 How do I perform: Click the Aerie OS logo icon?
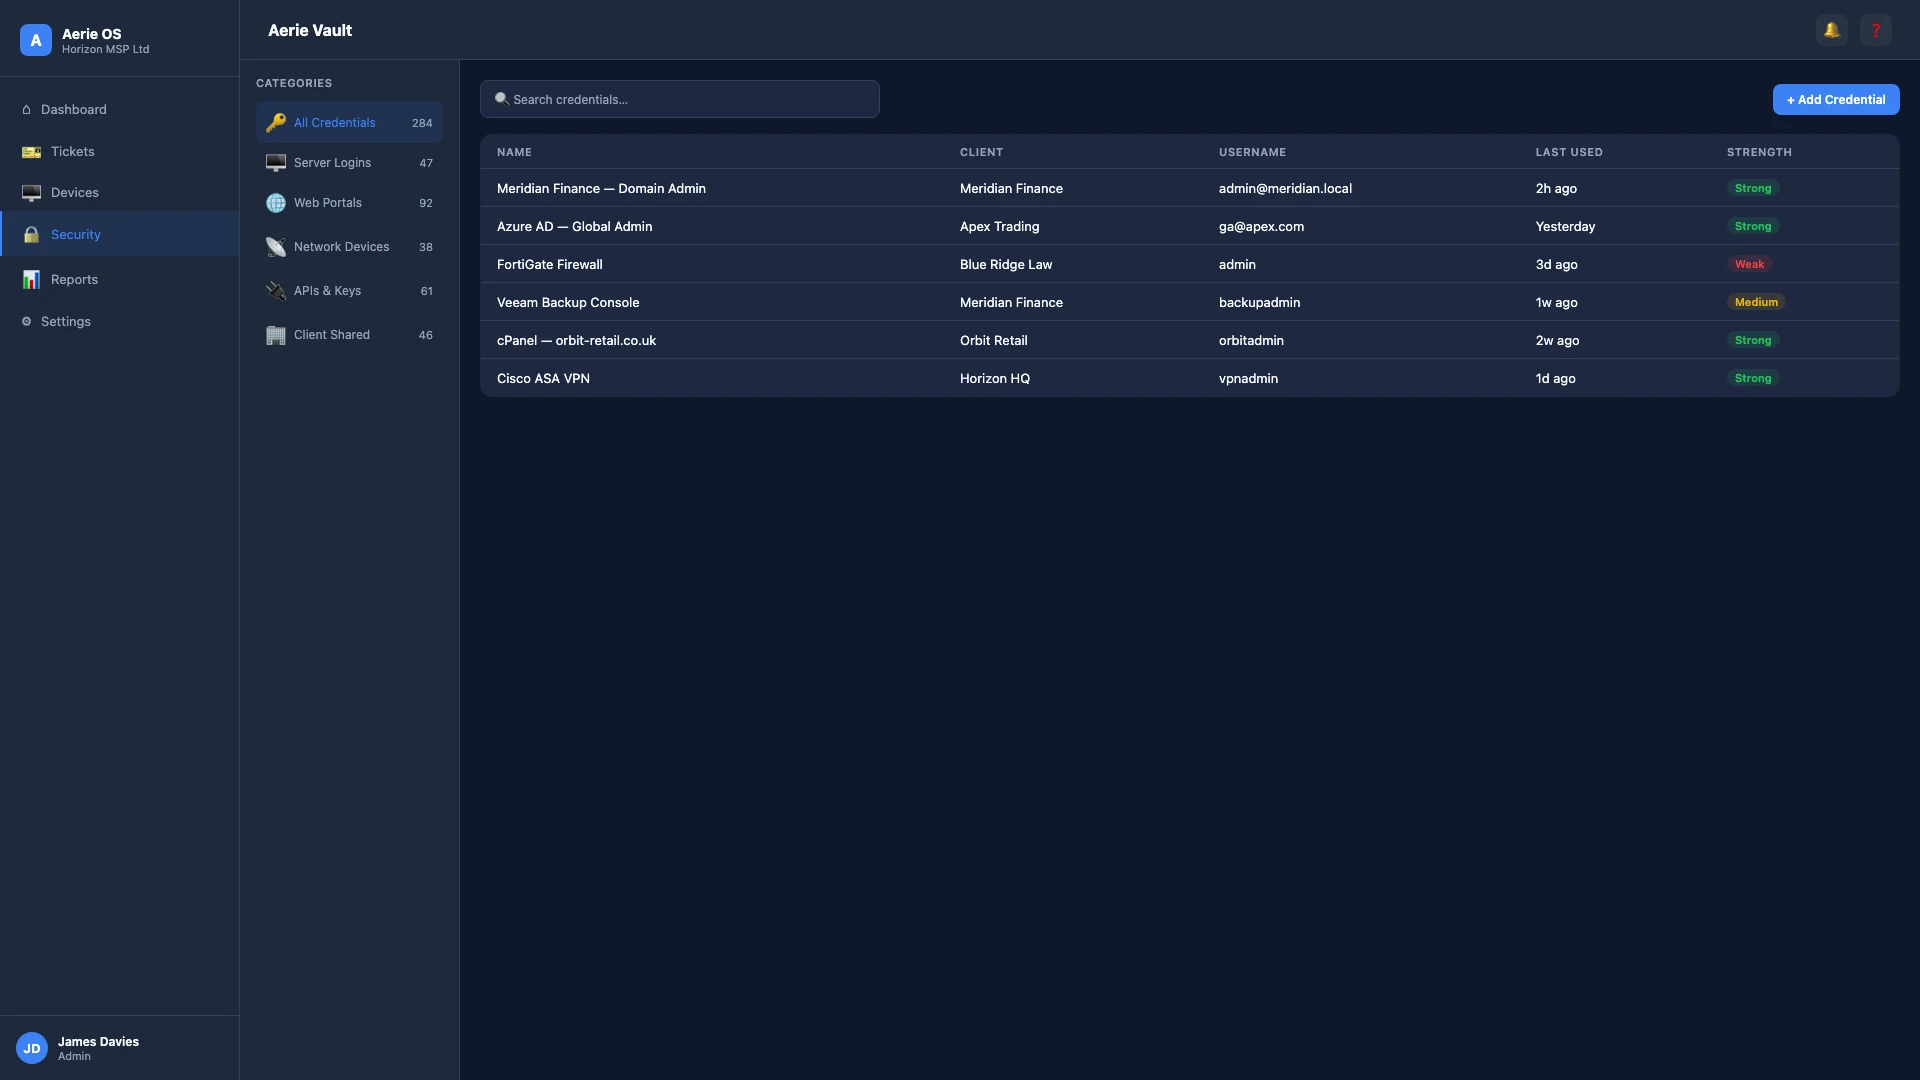[x=36, y=40]
